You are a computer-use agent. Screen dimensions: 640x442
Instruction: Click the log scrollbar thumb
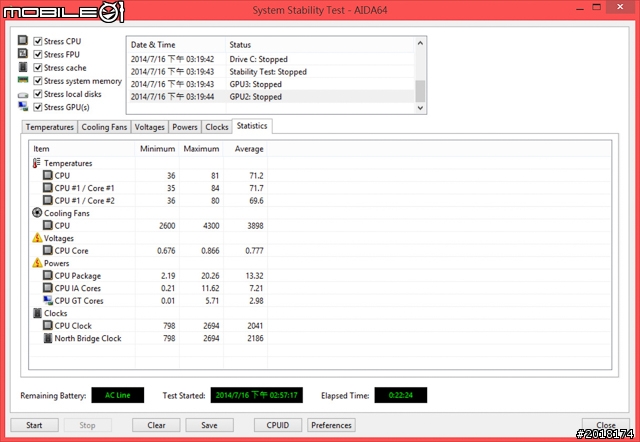click(x=420, y=91)
